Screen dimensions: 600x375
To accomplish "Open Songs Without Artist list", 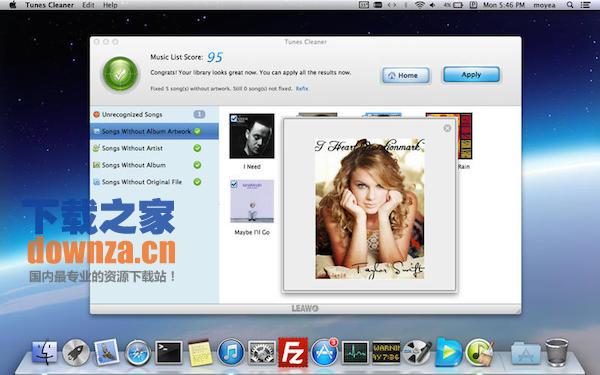I will 154,148.
